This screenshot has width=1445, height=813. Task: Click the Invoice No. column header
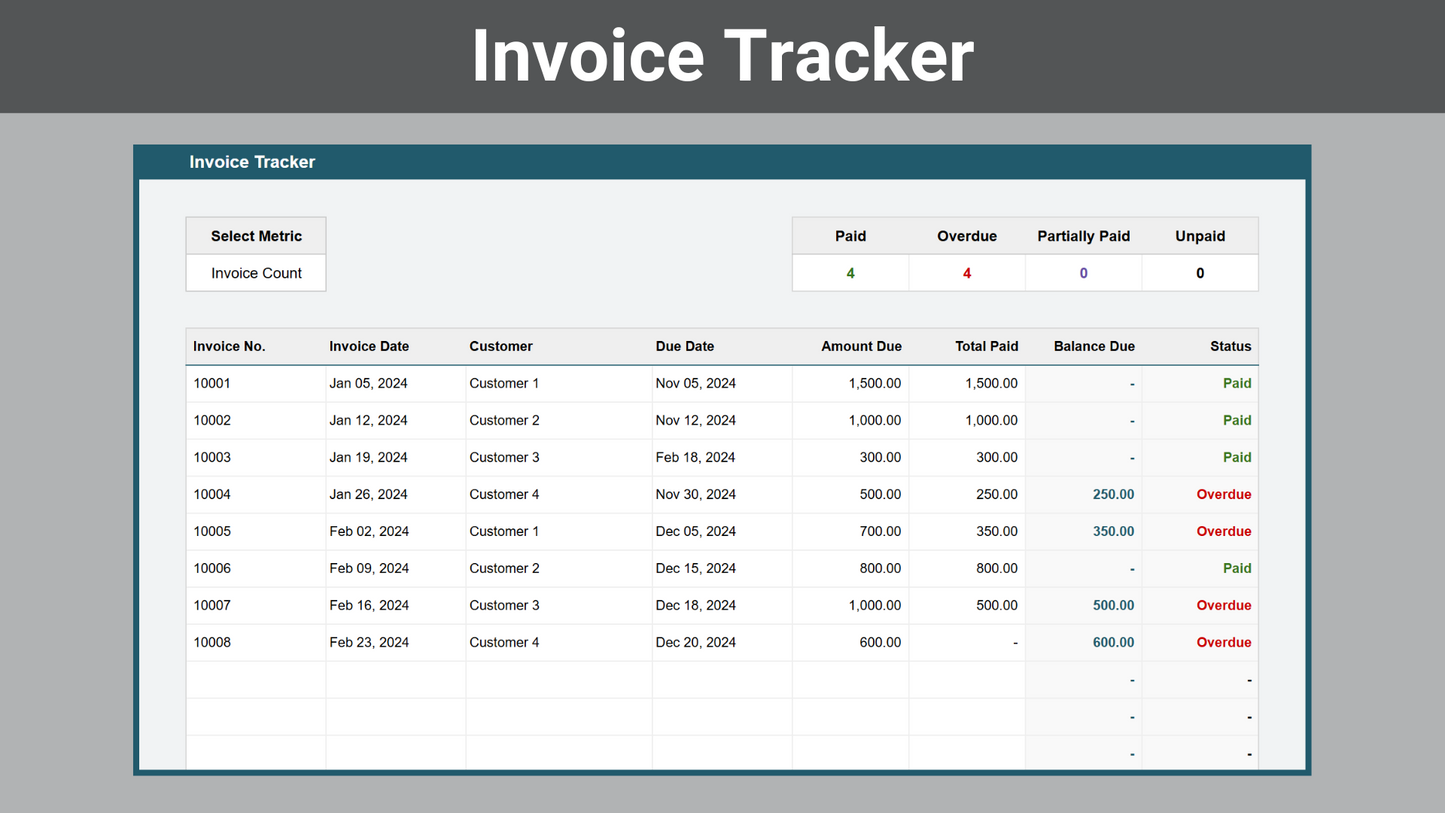(229, 346)
